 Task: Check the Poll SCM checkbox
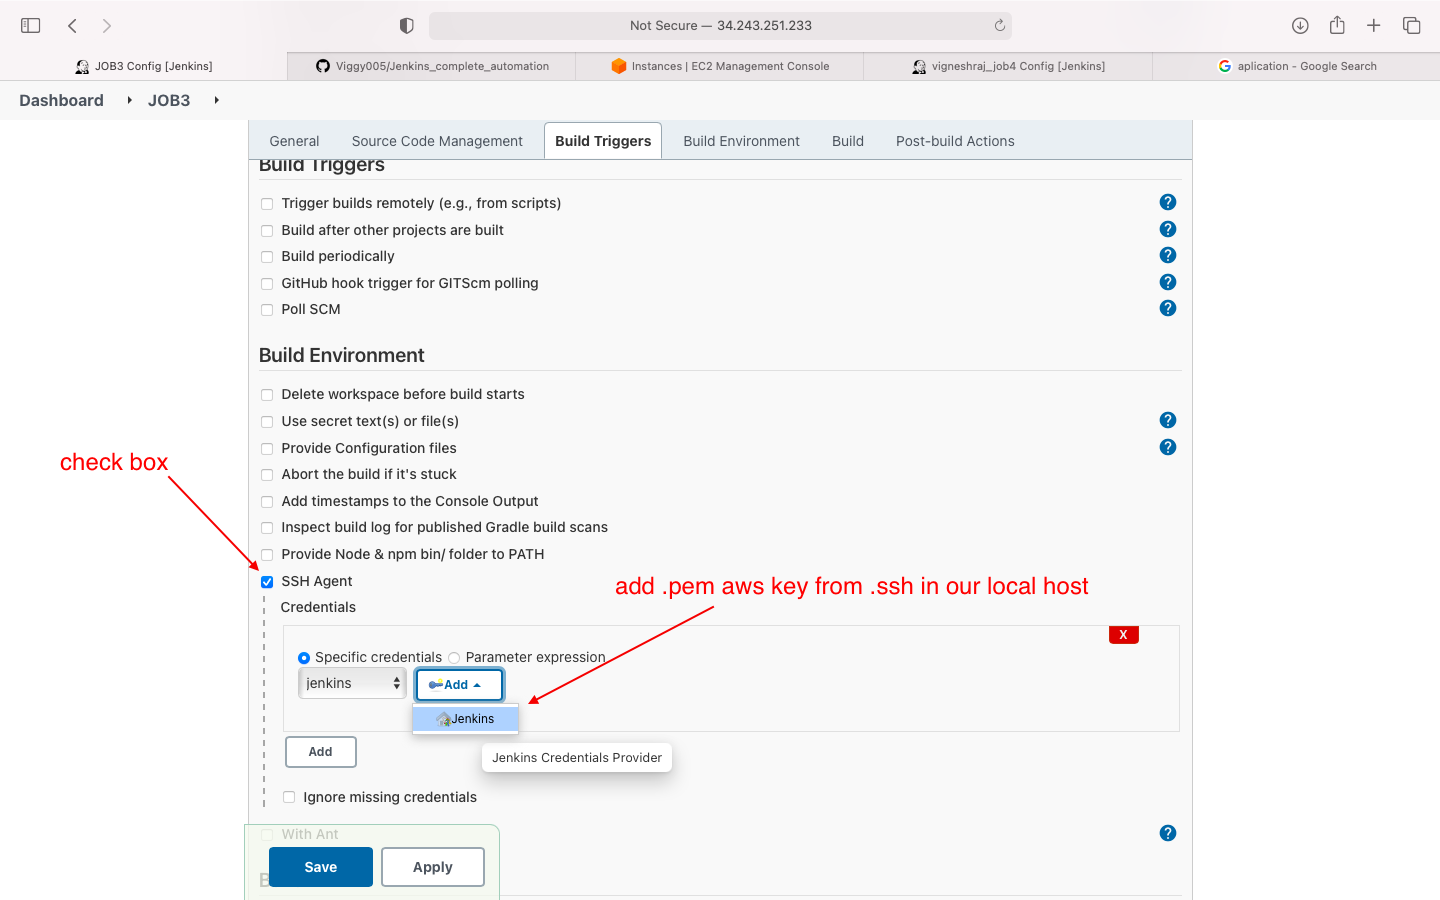[267, 310]
